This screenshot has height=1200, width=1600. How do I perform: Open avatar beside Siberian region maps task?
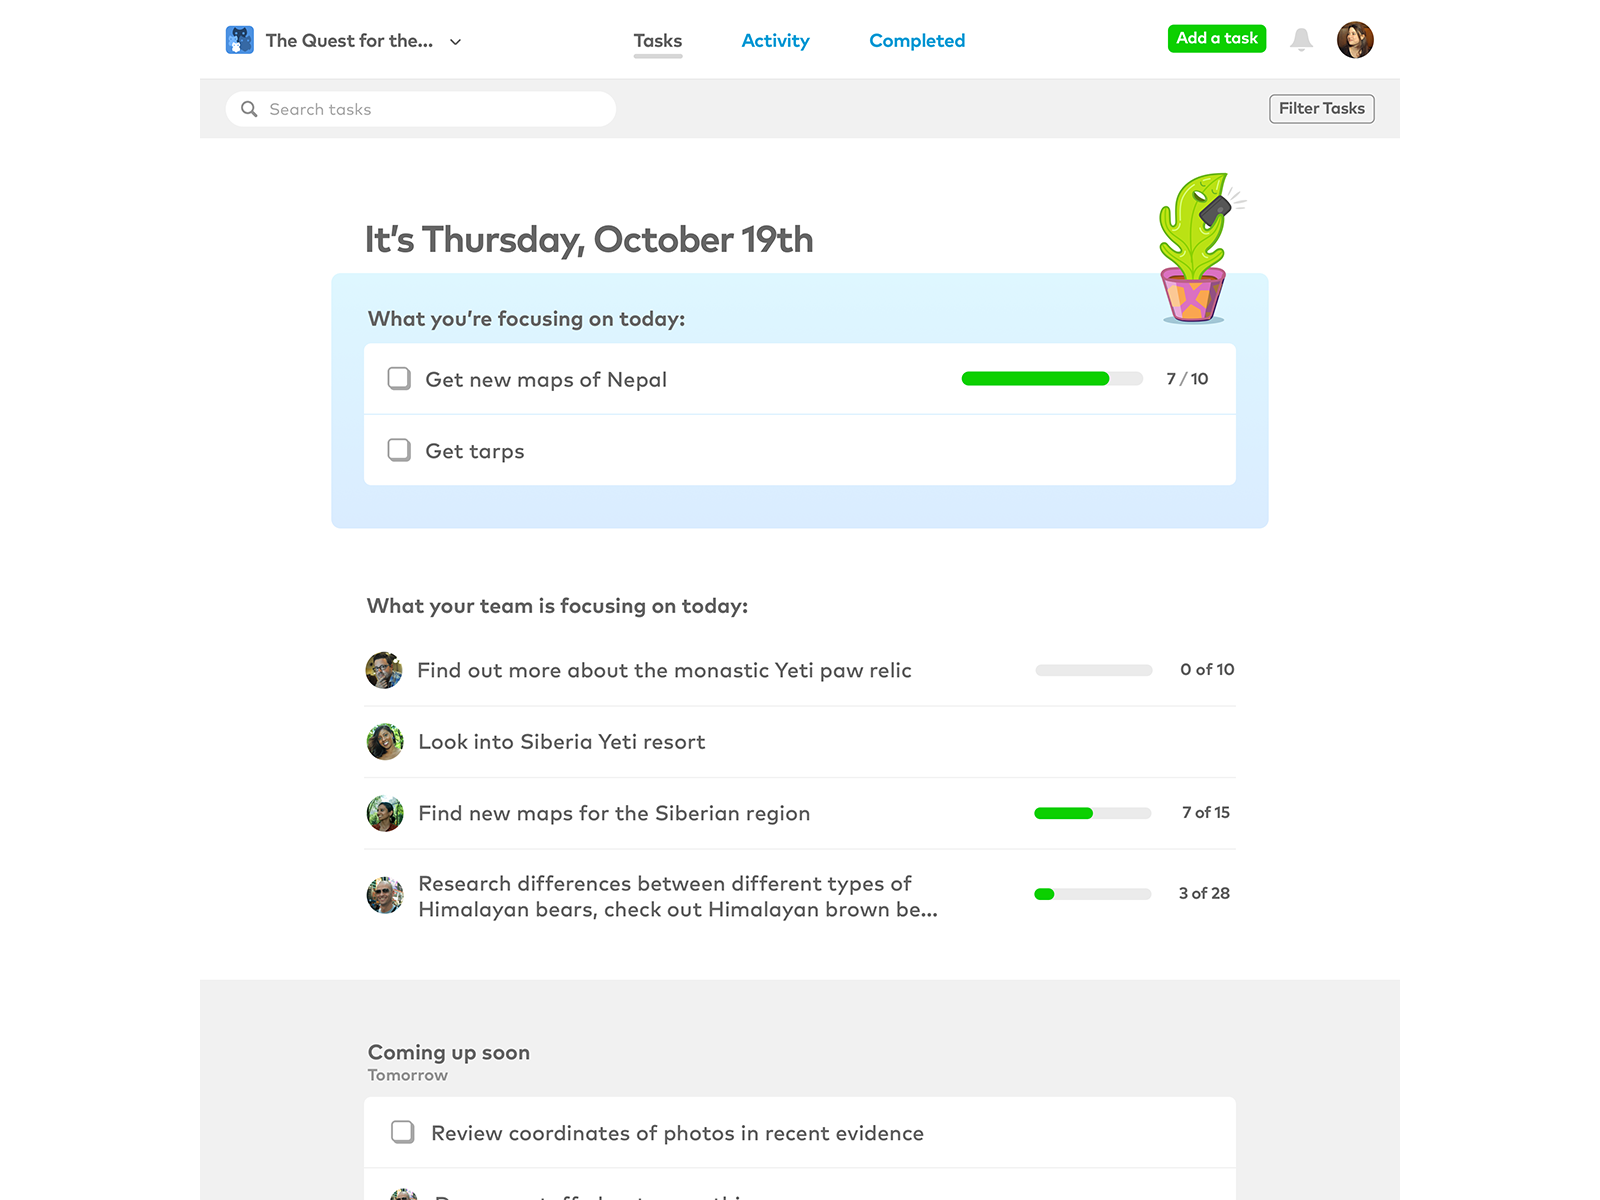pos(385,814)
